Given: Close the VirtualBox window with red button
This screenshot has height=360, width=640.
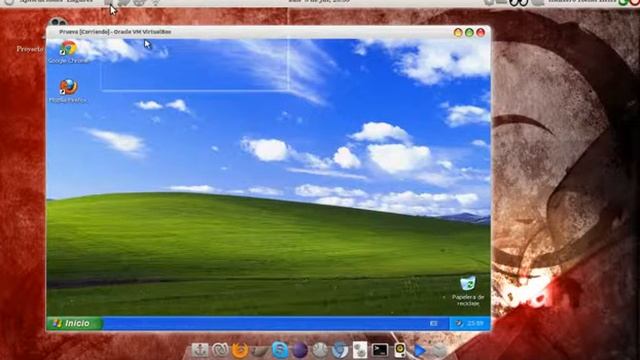Looking at the screenshot, I should pyautogui.click(x=481, y=32).
